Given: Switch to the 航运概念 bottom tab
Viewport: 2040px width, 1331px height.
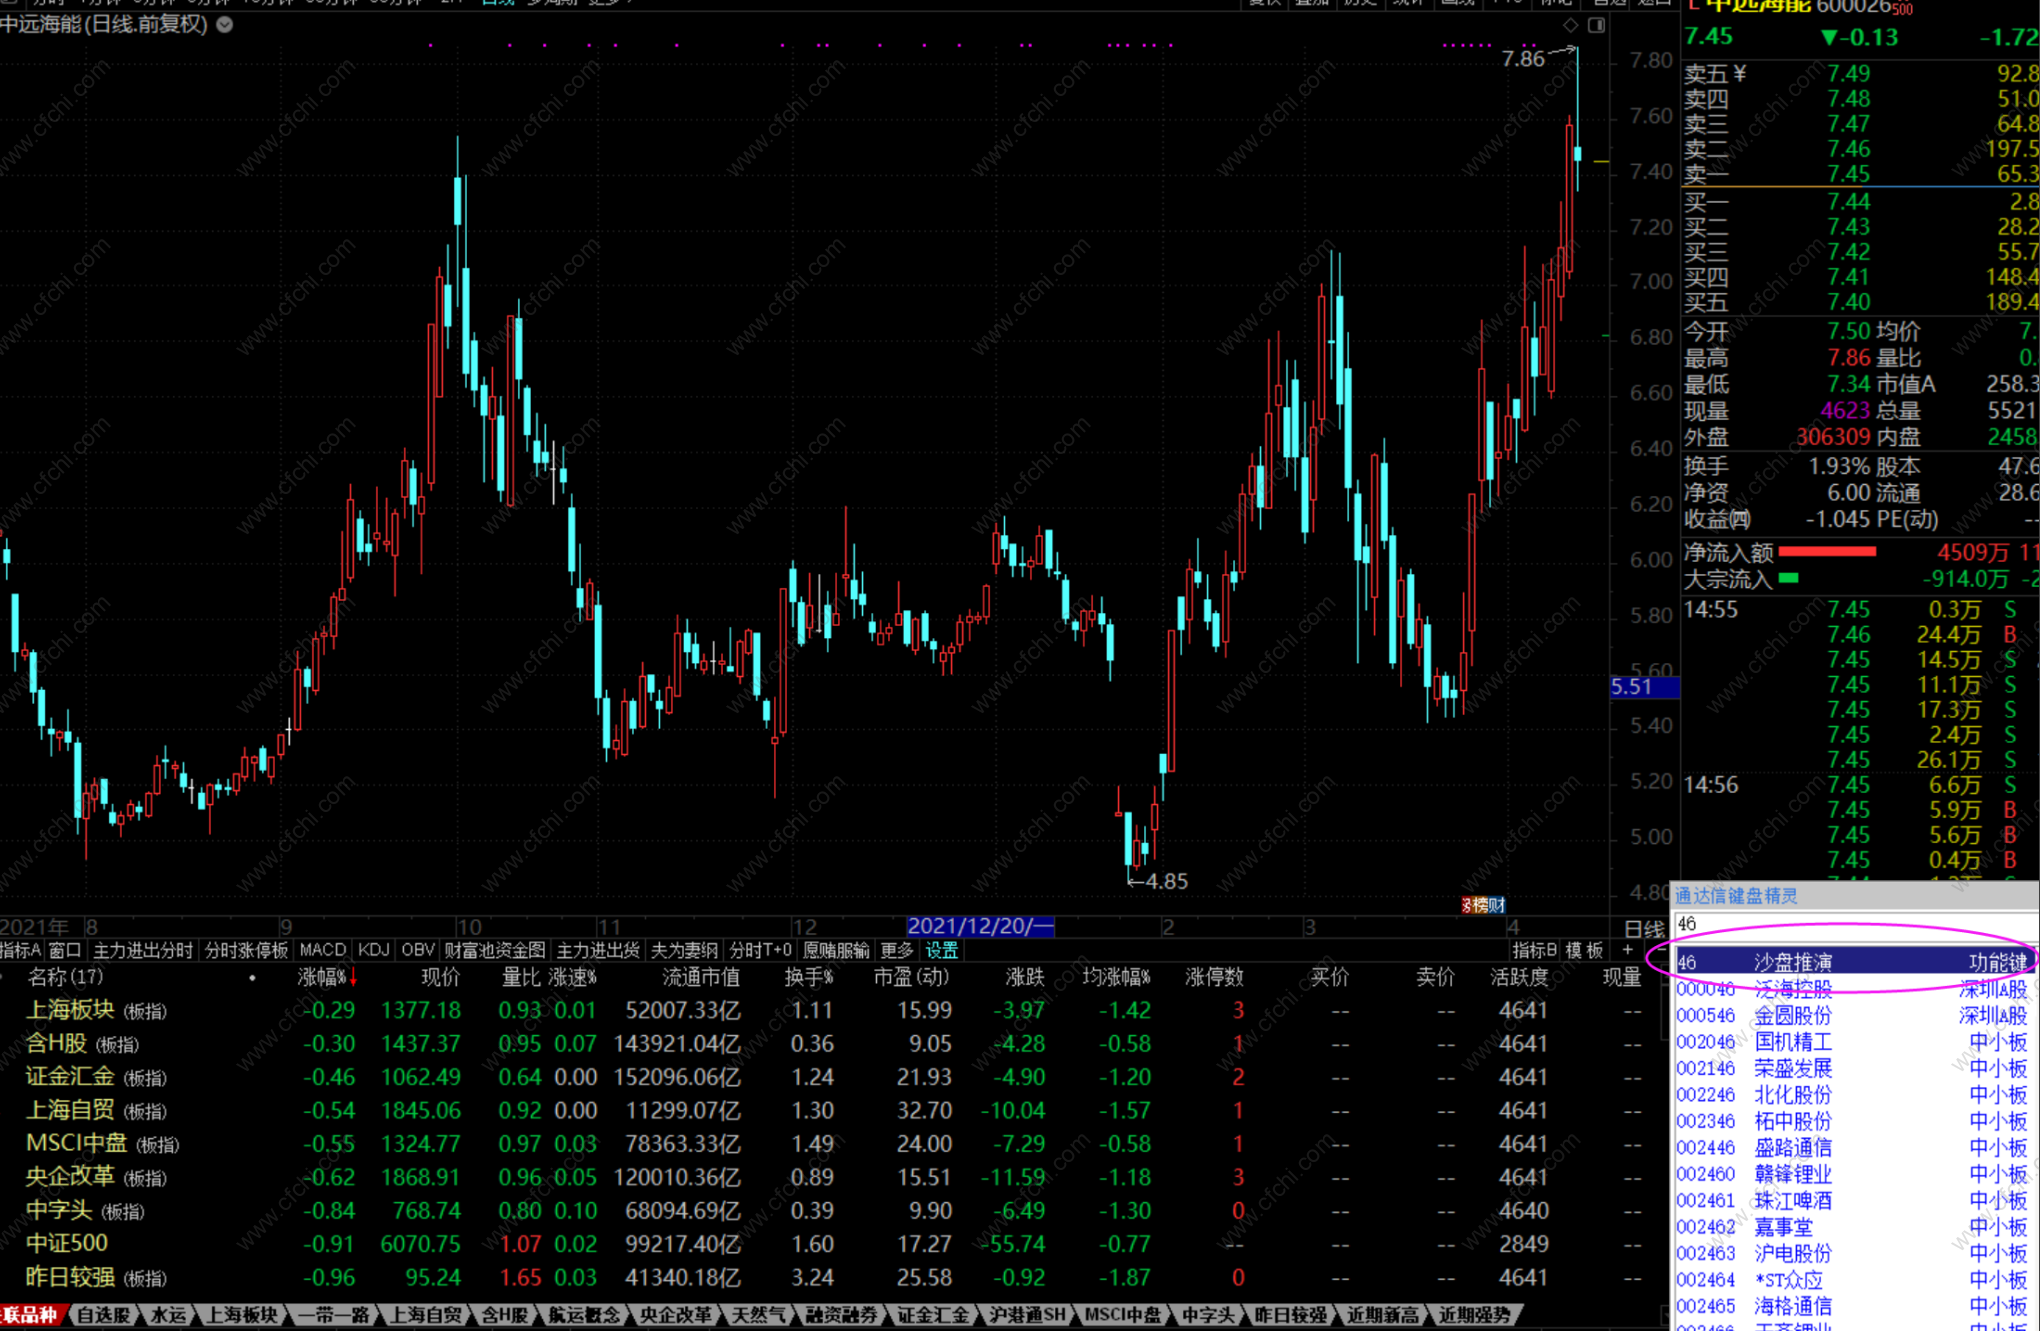Looking at the screenshot, I should pyautogui.click(x=585, y=1315).
